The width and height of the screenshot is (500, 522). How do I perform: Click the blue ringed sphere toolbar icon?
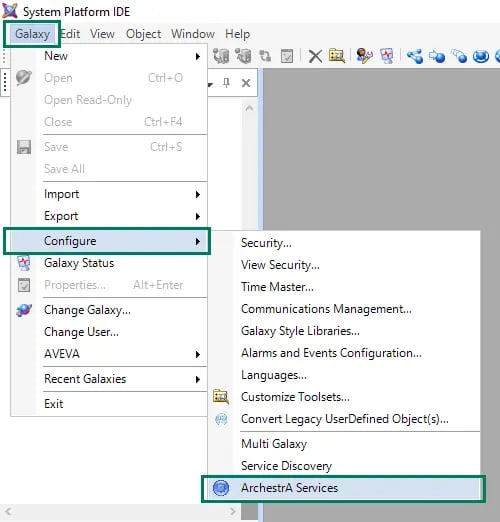pyautogui.click(x=481, y=56)
